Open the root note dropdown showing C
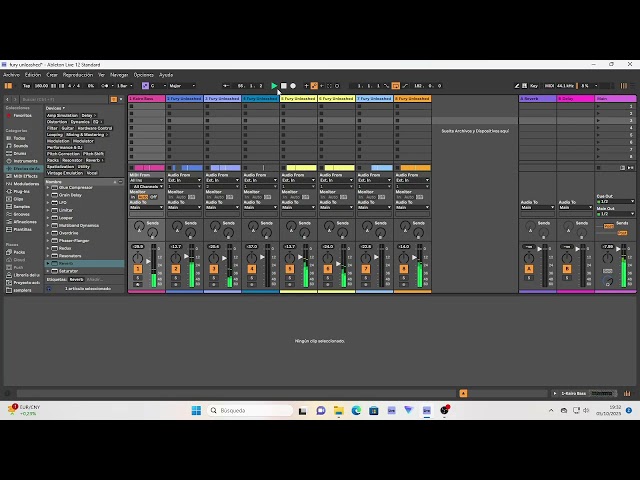 158,86
